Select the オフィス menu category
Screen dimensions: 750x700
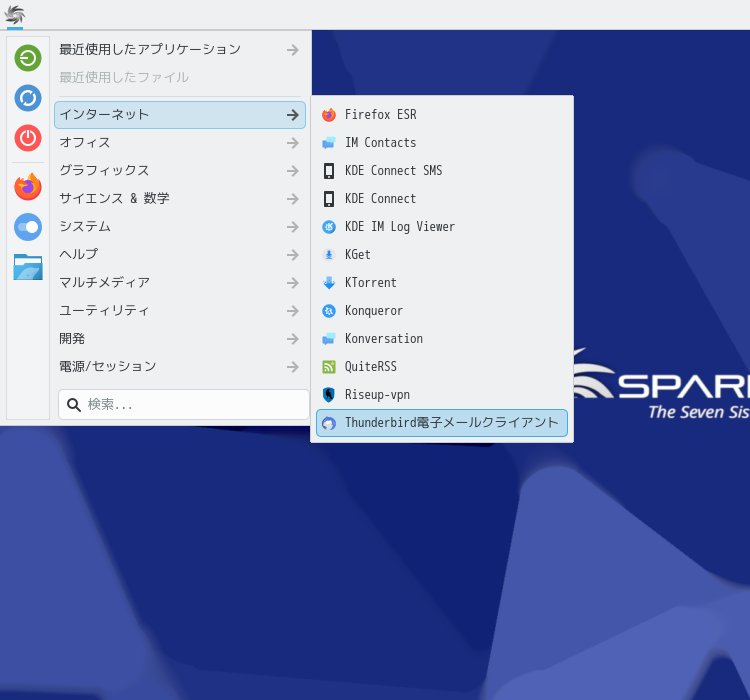coord(180,143)
